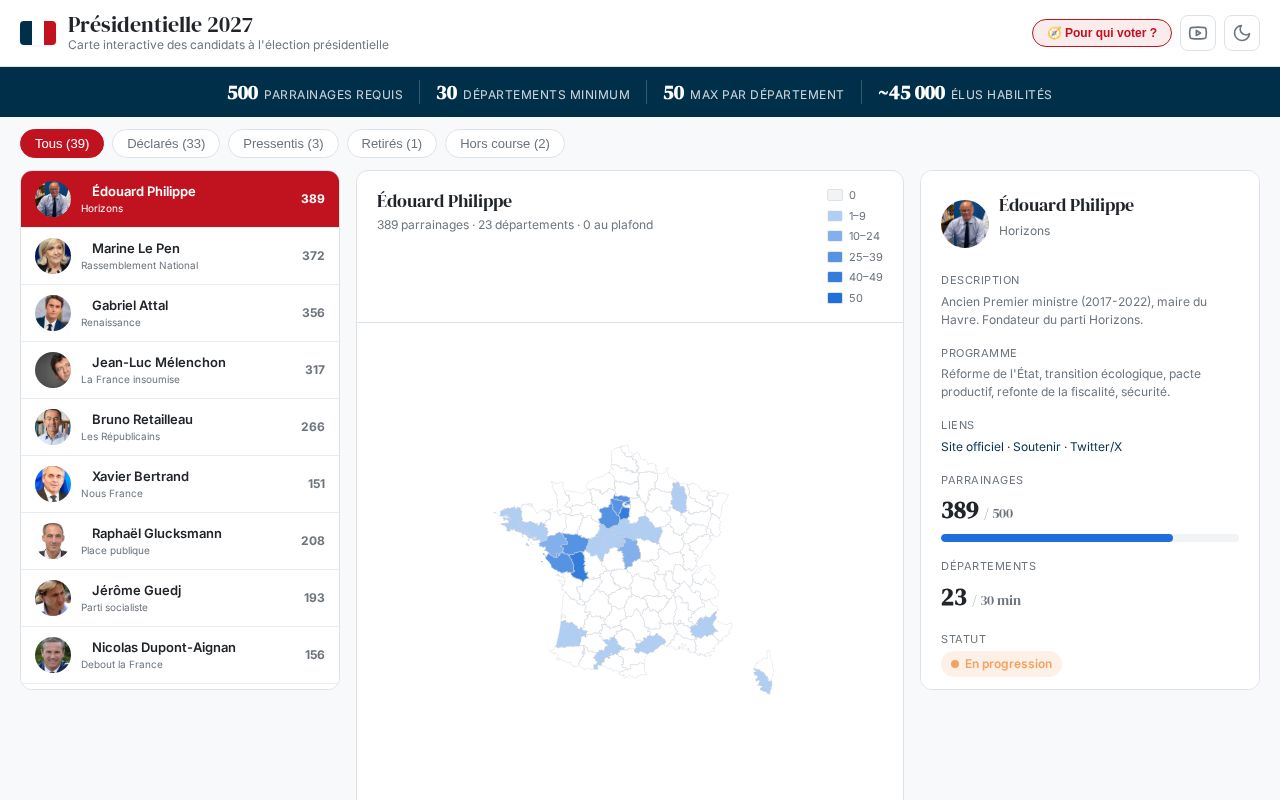Screen dimensions: 1280x800
Task: Click Jean-Luc Mélenchon's avatar photo
Action: (53, 370)
